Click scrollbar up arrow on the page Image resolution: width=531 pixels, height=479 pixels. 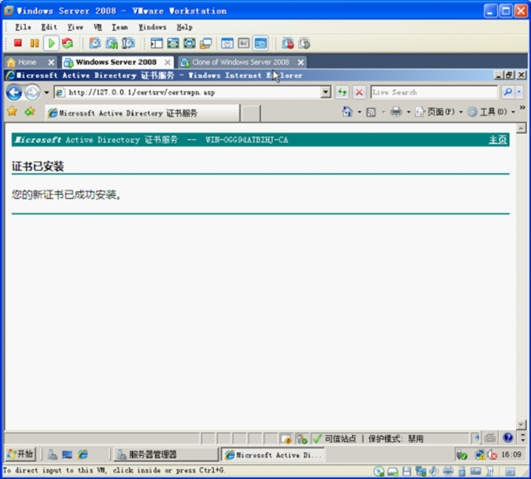point(521,128)
